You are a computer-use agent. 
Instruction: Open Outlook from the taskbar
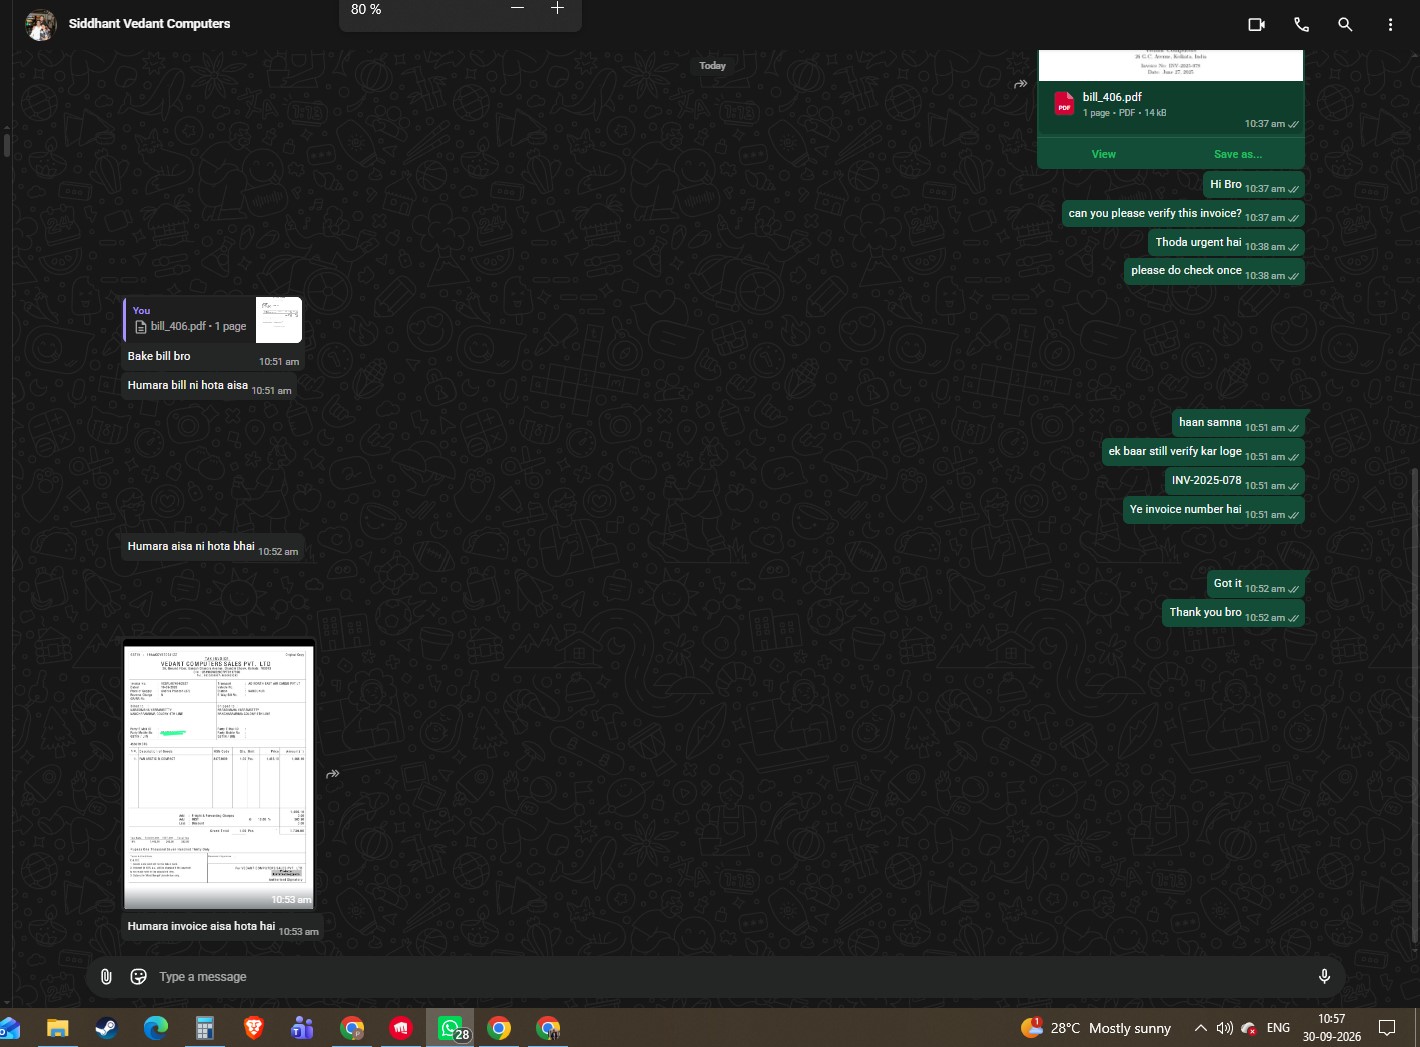9,1028
